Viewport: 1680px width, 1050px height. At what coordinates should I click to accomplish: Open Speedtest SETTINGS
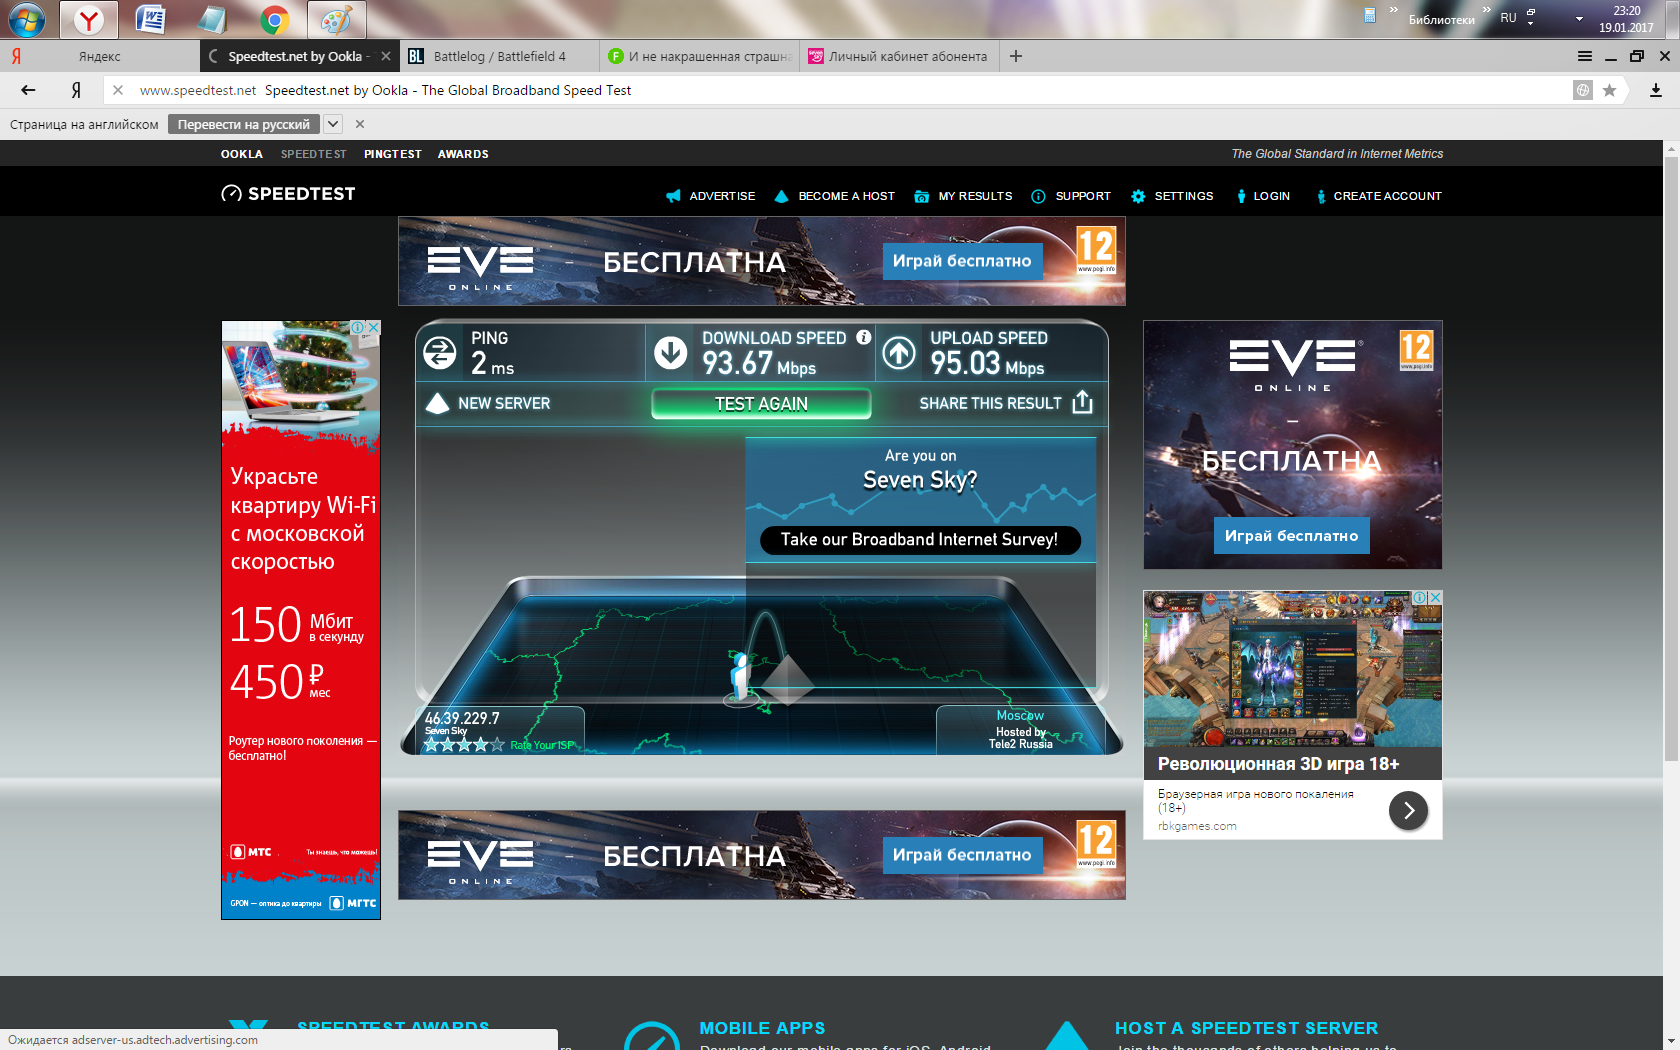(x=1172, y=196)
